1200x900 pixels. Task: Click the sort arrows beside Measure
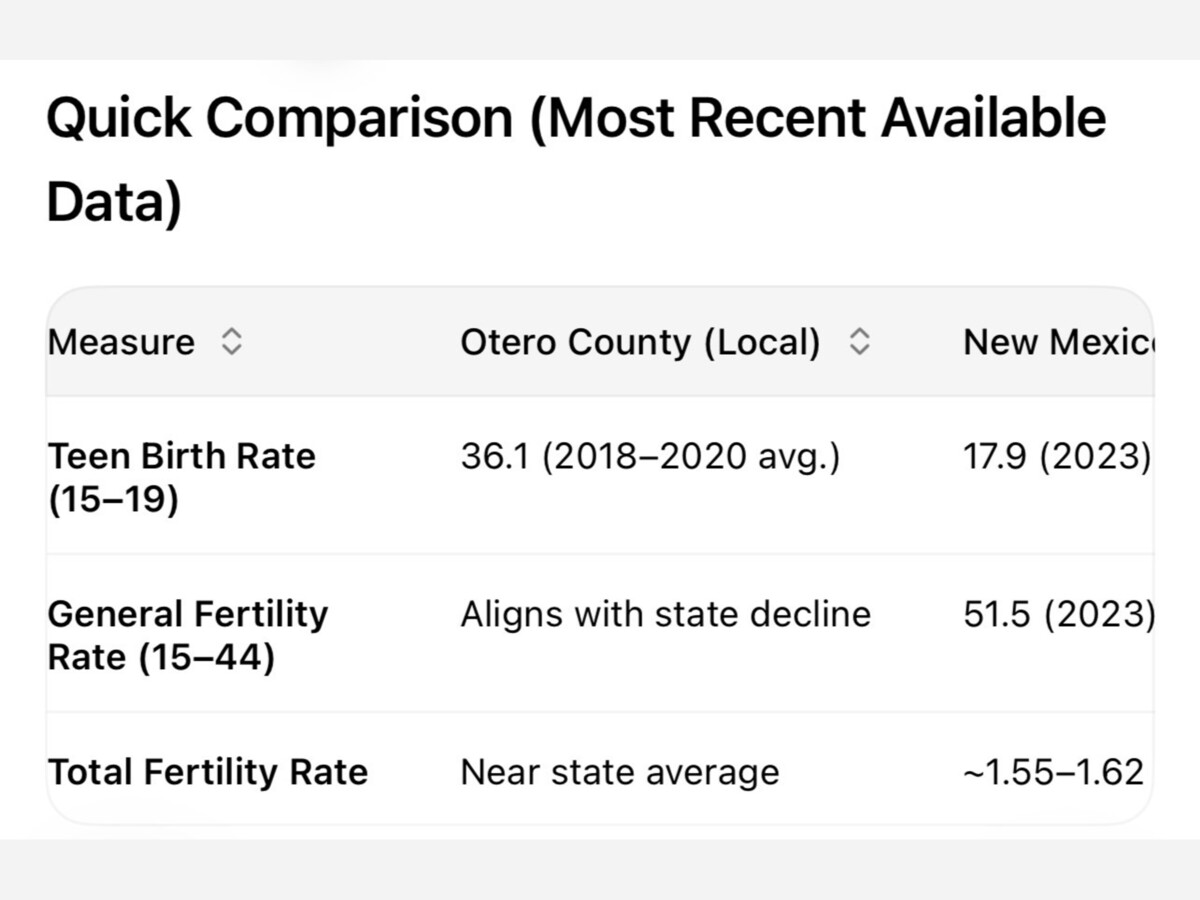(231, 343)
